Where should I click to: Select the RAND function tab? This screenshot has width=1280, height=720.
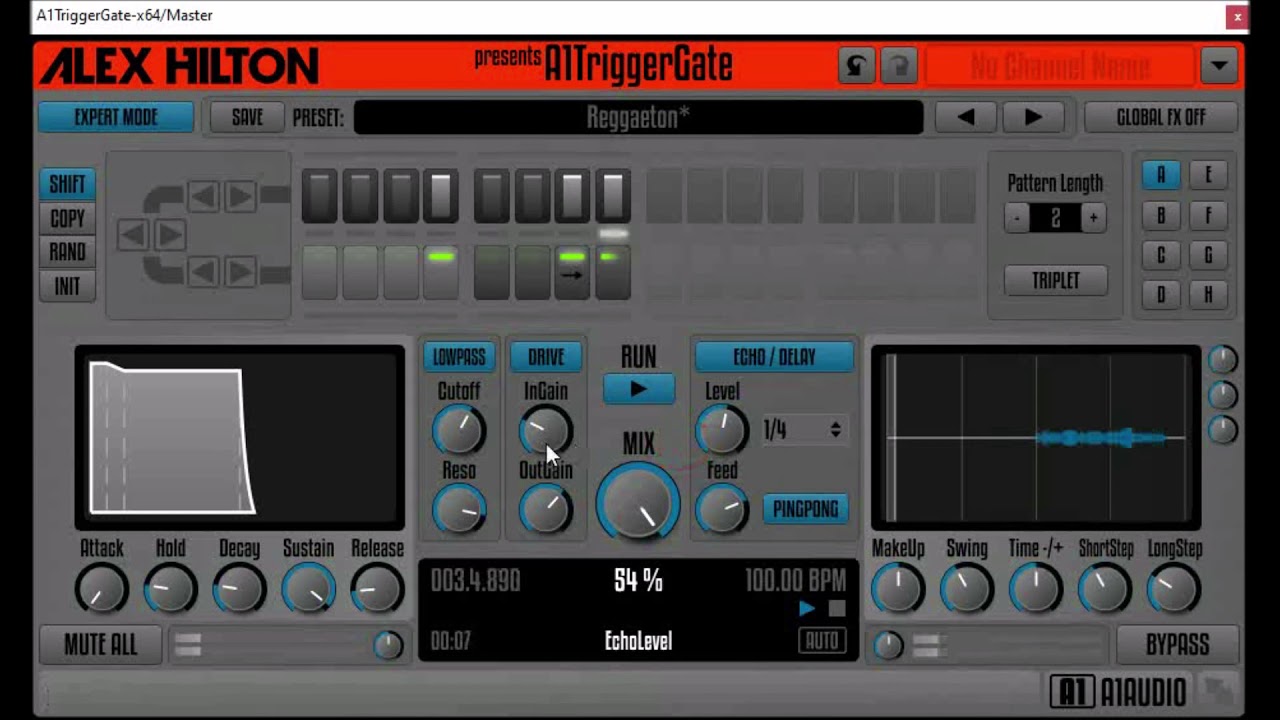click(67, 252)
